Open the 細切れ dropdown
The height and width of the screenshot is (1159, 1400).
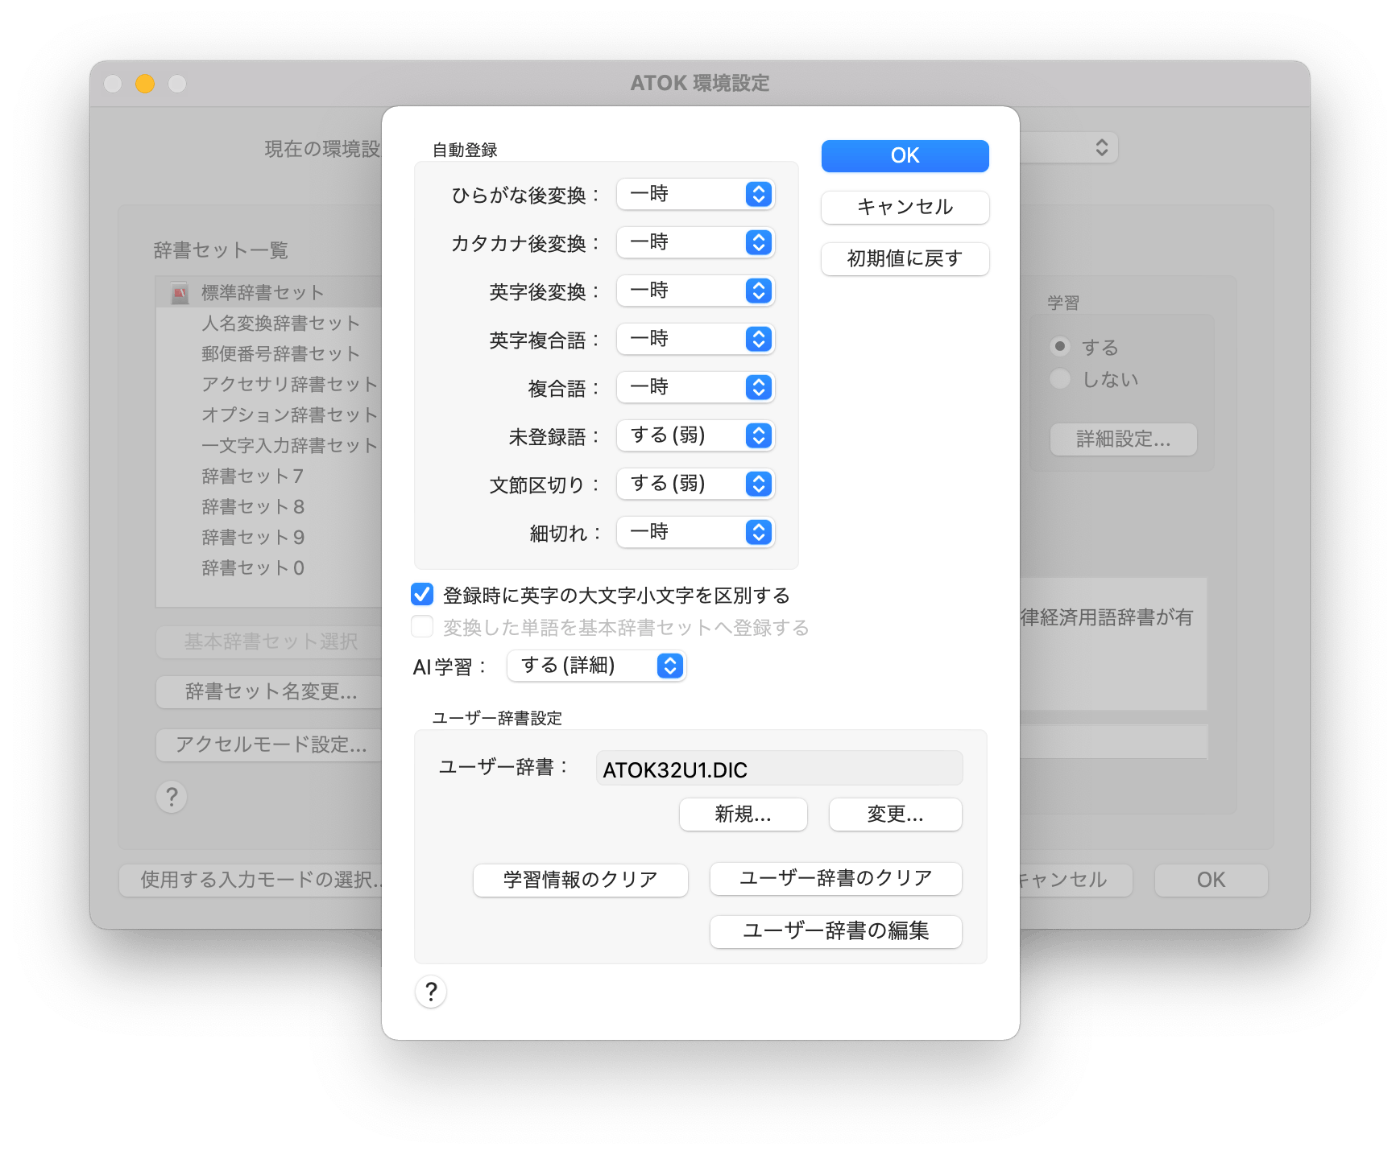(695, 532)
